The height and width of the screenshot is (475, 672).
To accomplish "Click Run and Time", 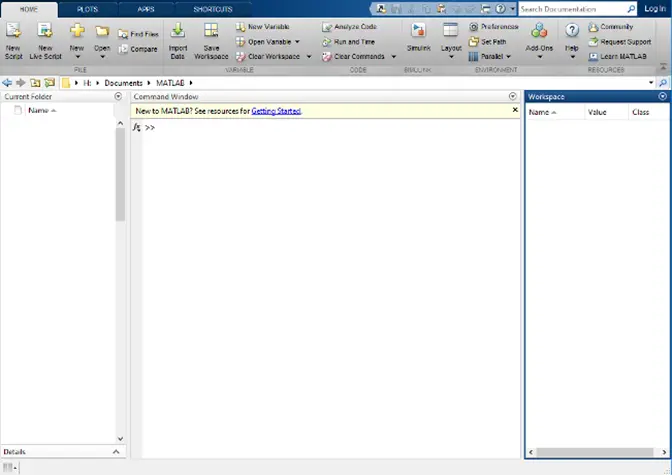I will (348, 42).
